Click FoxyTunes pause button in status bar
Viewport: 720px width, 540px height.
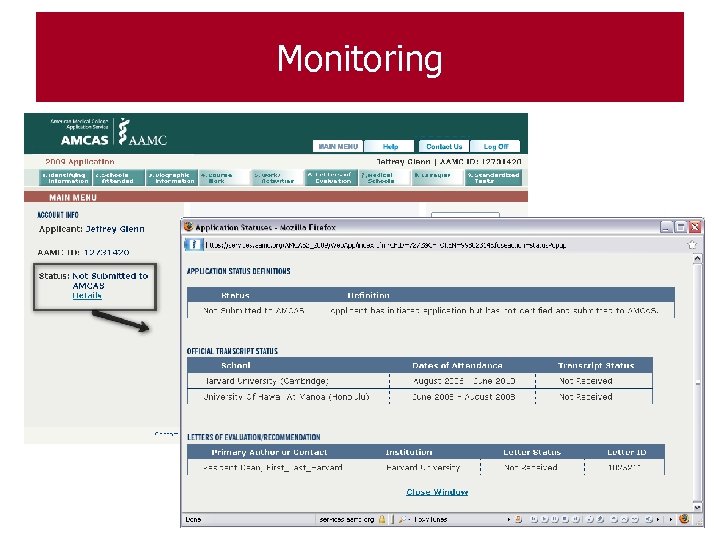555,519
